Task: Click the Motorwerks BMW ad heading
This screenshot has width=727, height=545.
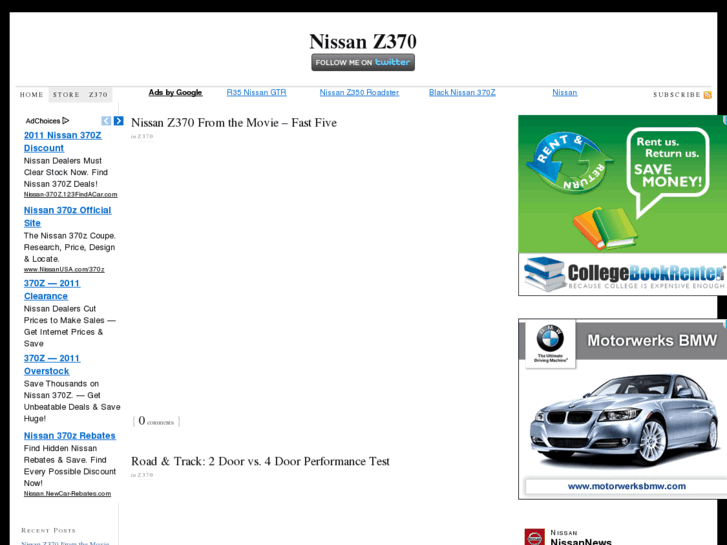Action: click(652, 340)
